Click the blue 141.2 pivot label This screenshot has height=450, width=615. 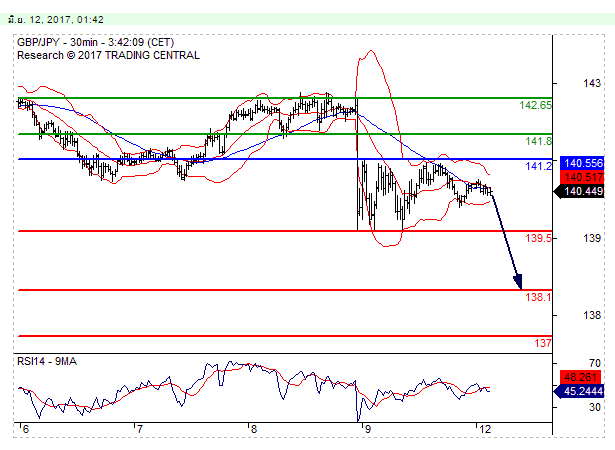(x=538, y=166)
